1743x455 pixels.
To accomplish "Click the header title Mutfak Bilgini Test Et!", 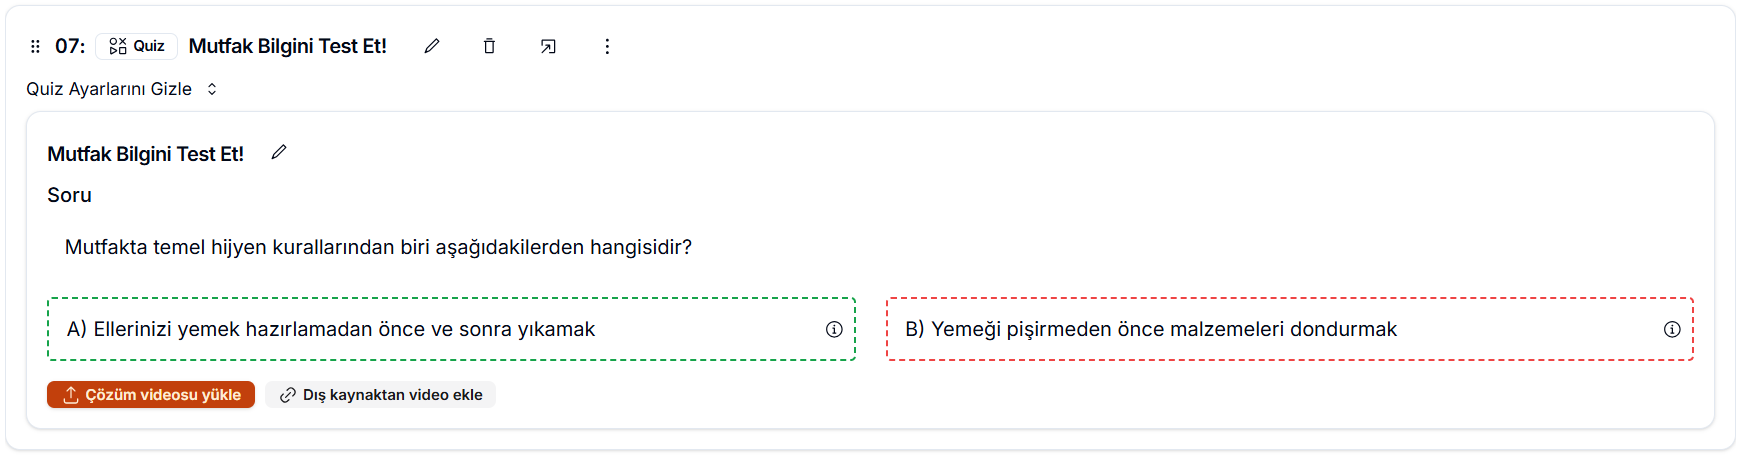I will pos(287,46).
